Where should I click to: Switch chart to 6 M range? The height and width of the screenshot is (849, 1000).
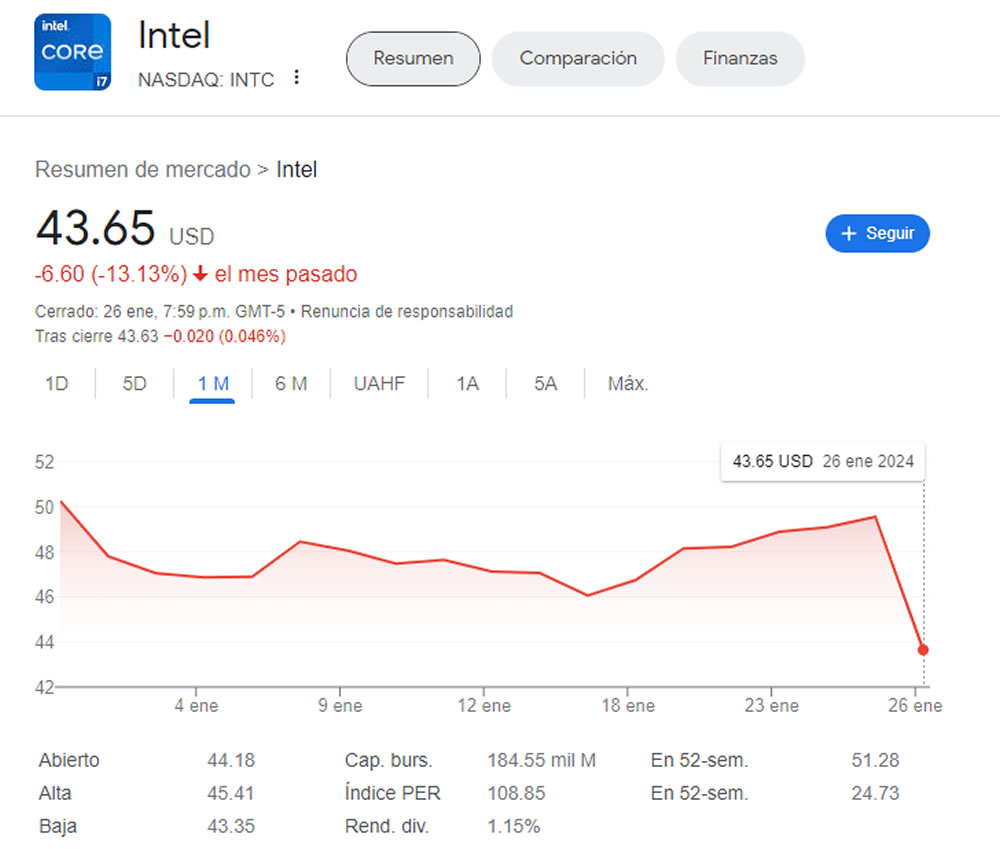[291, 384]
